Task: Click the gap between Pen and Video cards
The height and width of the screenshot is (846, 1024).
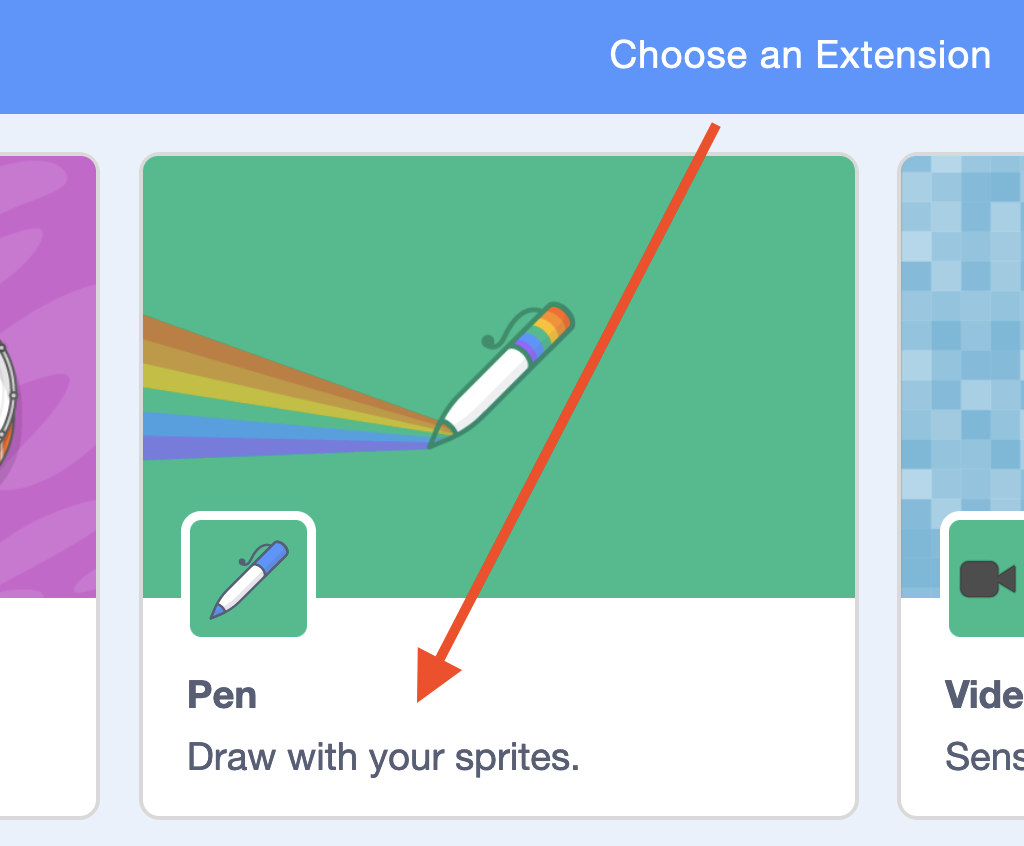Action: (x=878, y=483)
